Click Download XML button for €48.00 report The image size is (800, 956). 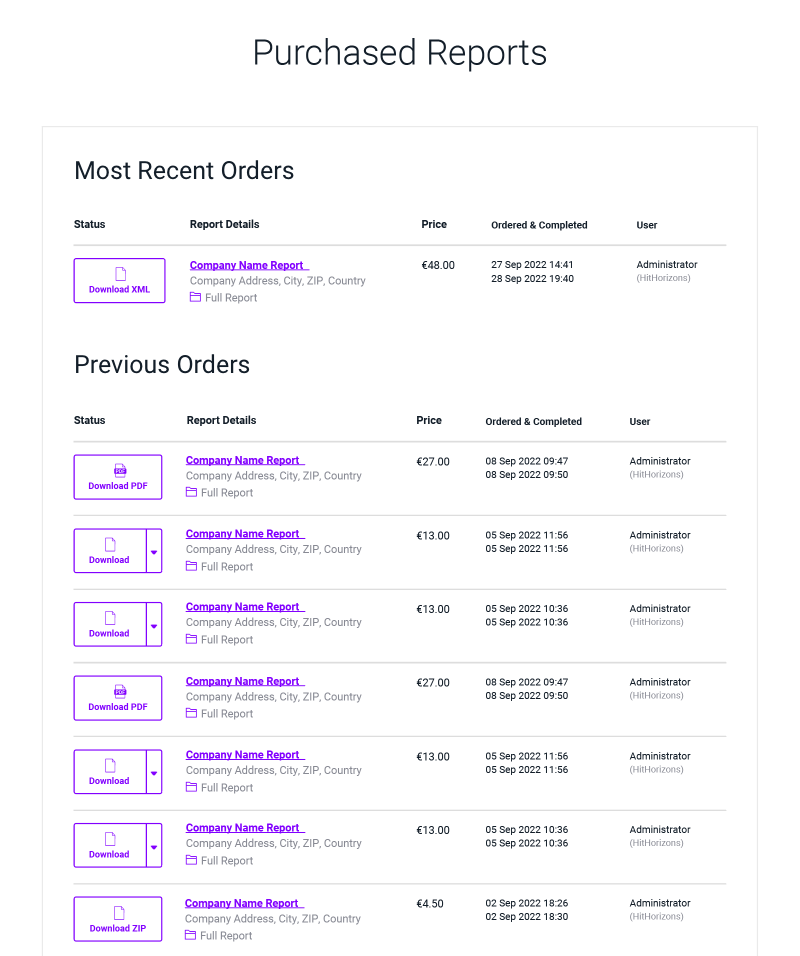click(120, 280)
